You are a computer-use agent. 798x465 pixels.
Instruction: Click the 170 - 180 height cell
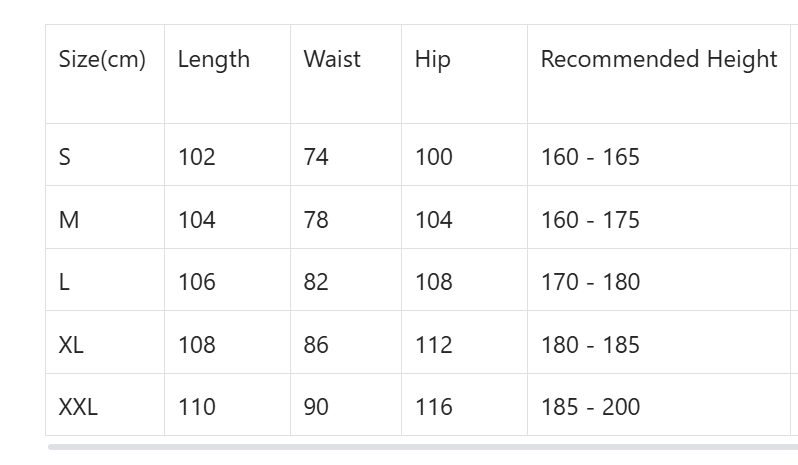point(590,282)
